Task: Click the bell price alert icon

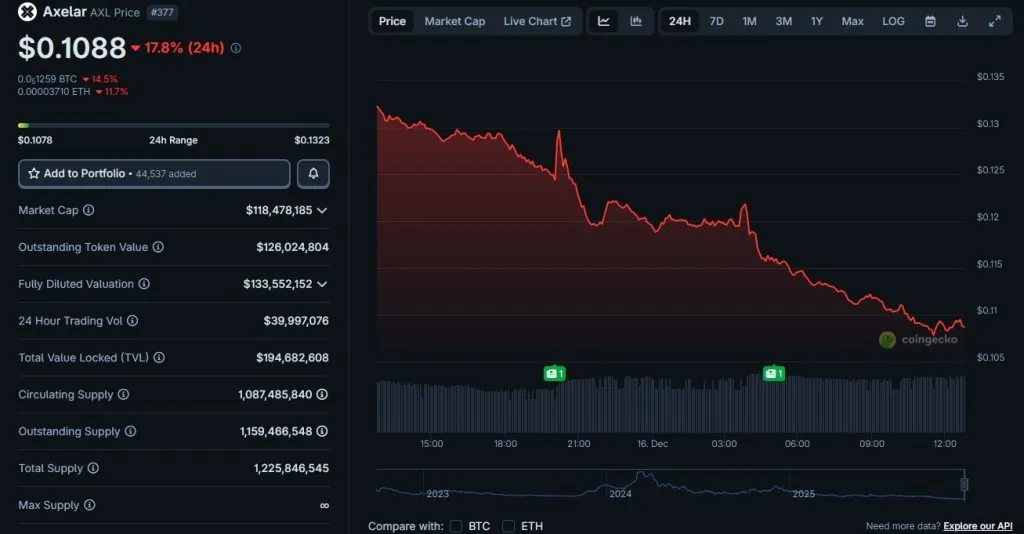Action: tap(313, 174)
